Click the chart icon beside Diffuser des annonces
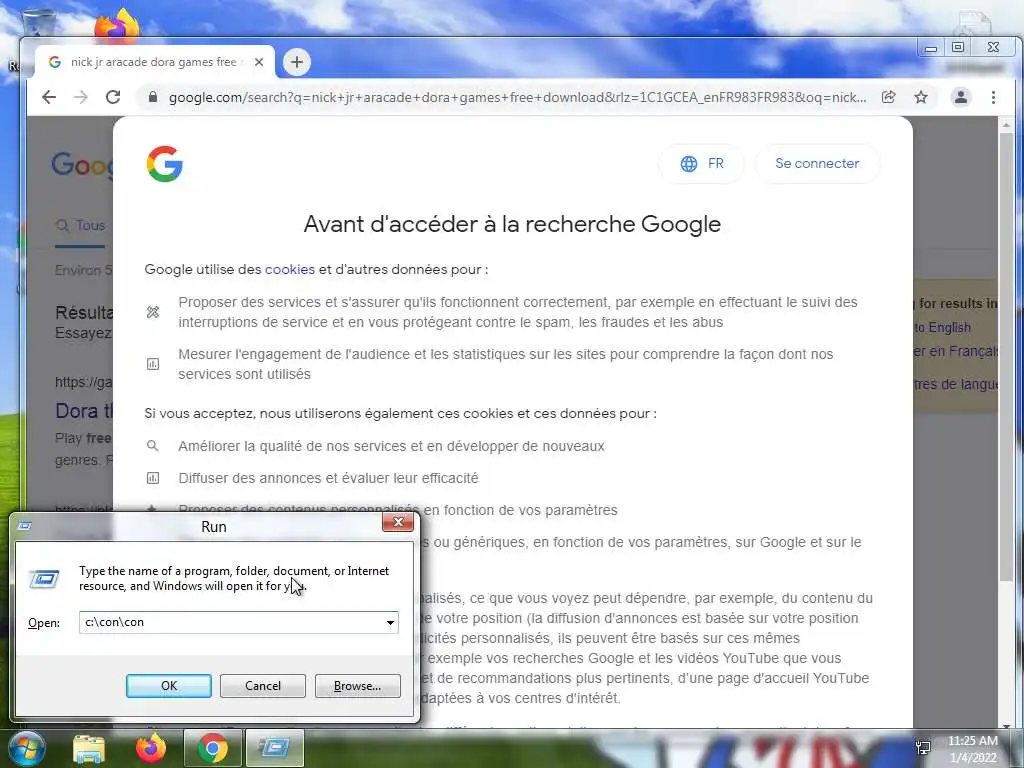Image resolution: width=1024 pixels, height=768 pixels. (153, 478)
